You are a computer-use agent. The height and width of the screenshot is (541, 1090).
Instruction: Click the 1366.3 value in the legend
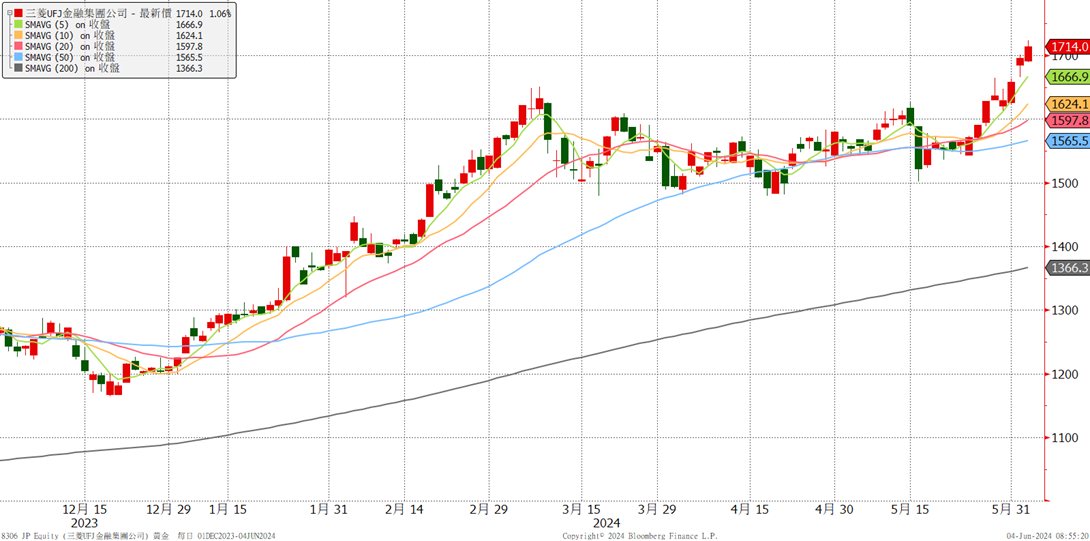(x=190, y=69)
